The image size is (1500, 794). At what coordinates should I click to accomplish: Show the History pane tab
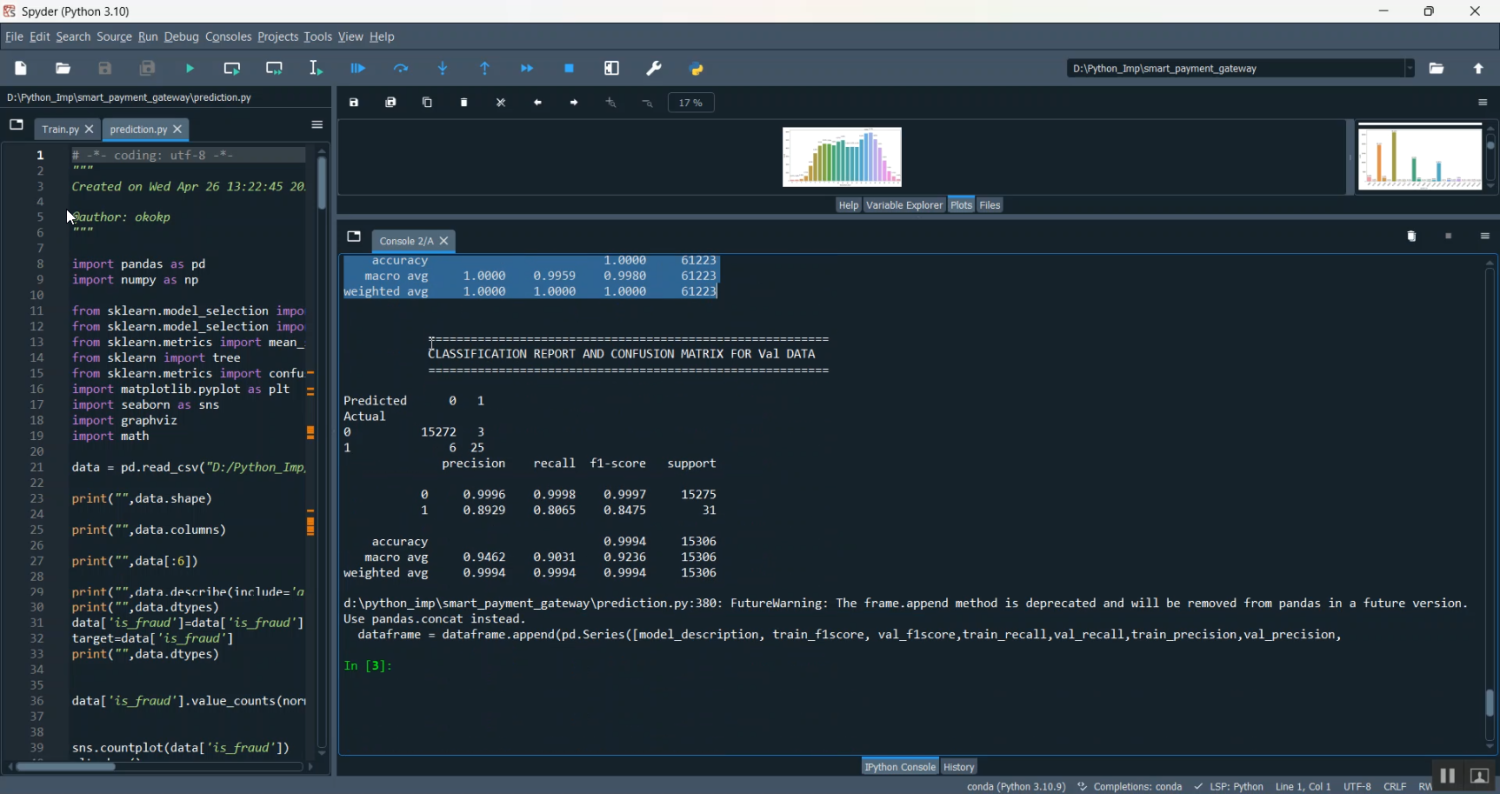(958, 767)
